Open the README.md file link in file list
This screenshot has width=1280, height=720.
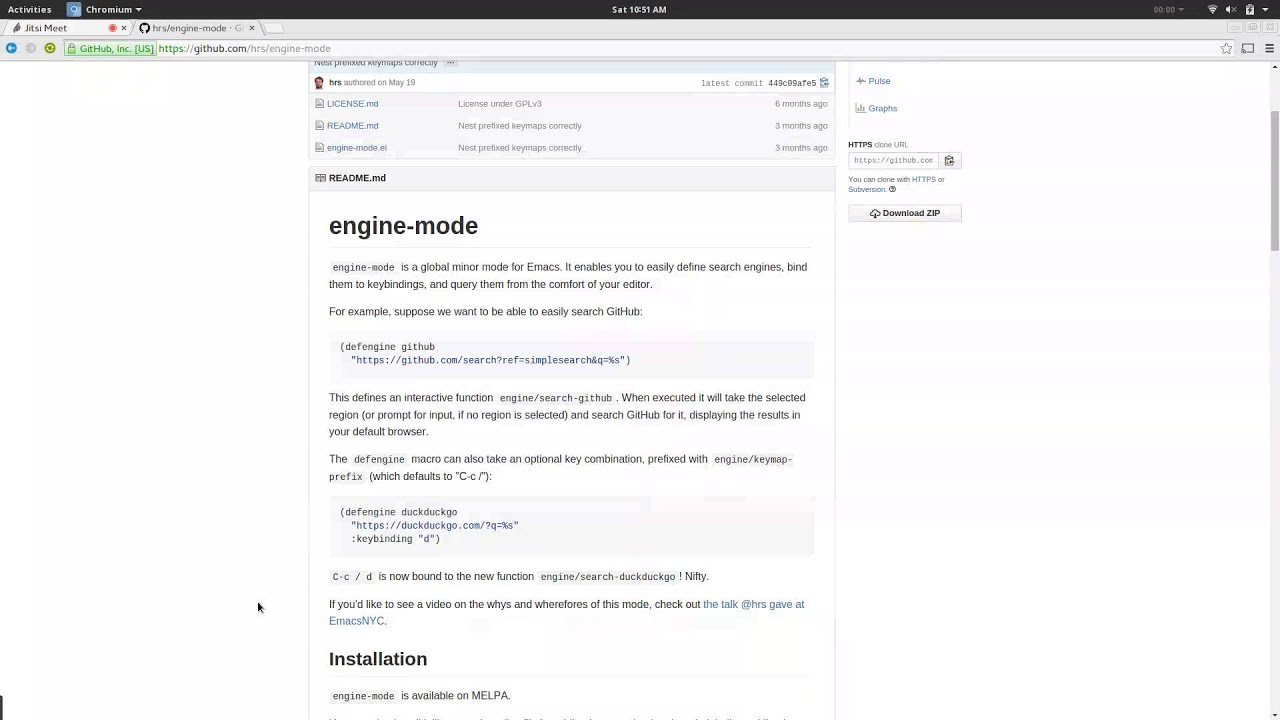click(352, 126)
